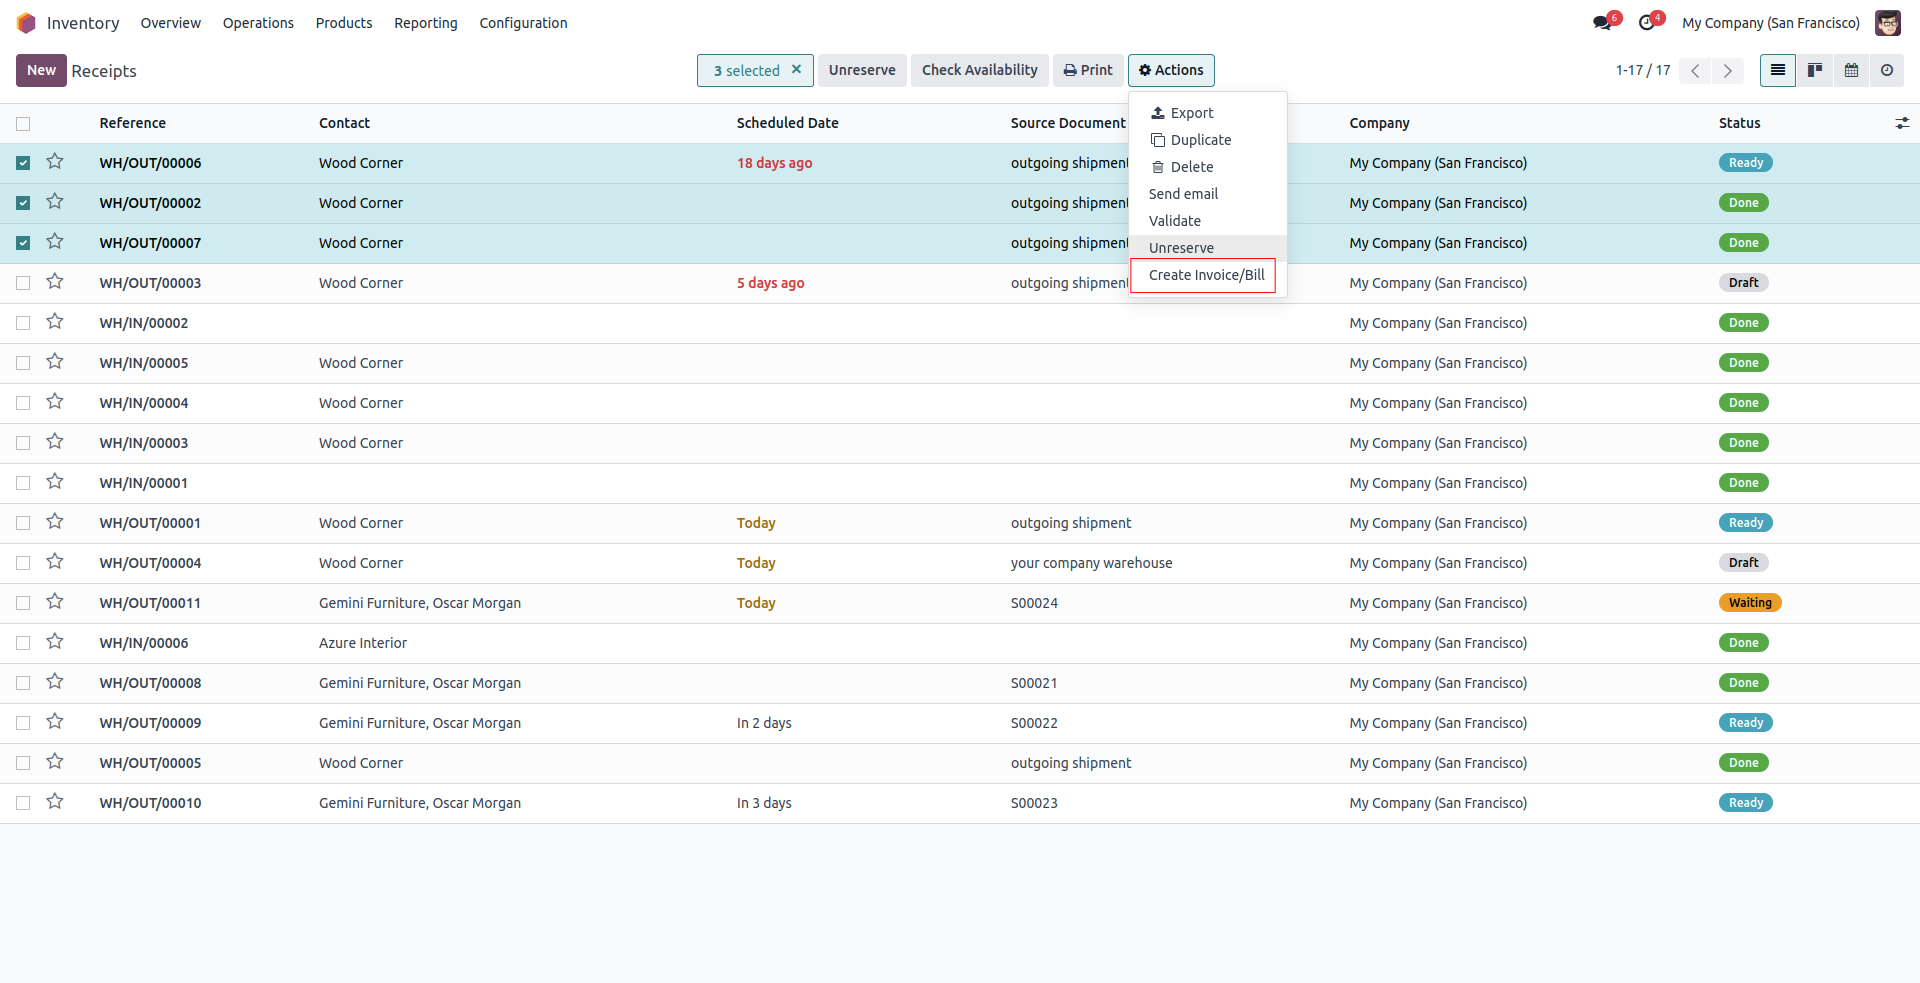
Task: Switch to activity clock view
Action: [x=1887, y=70]
